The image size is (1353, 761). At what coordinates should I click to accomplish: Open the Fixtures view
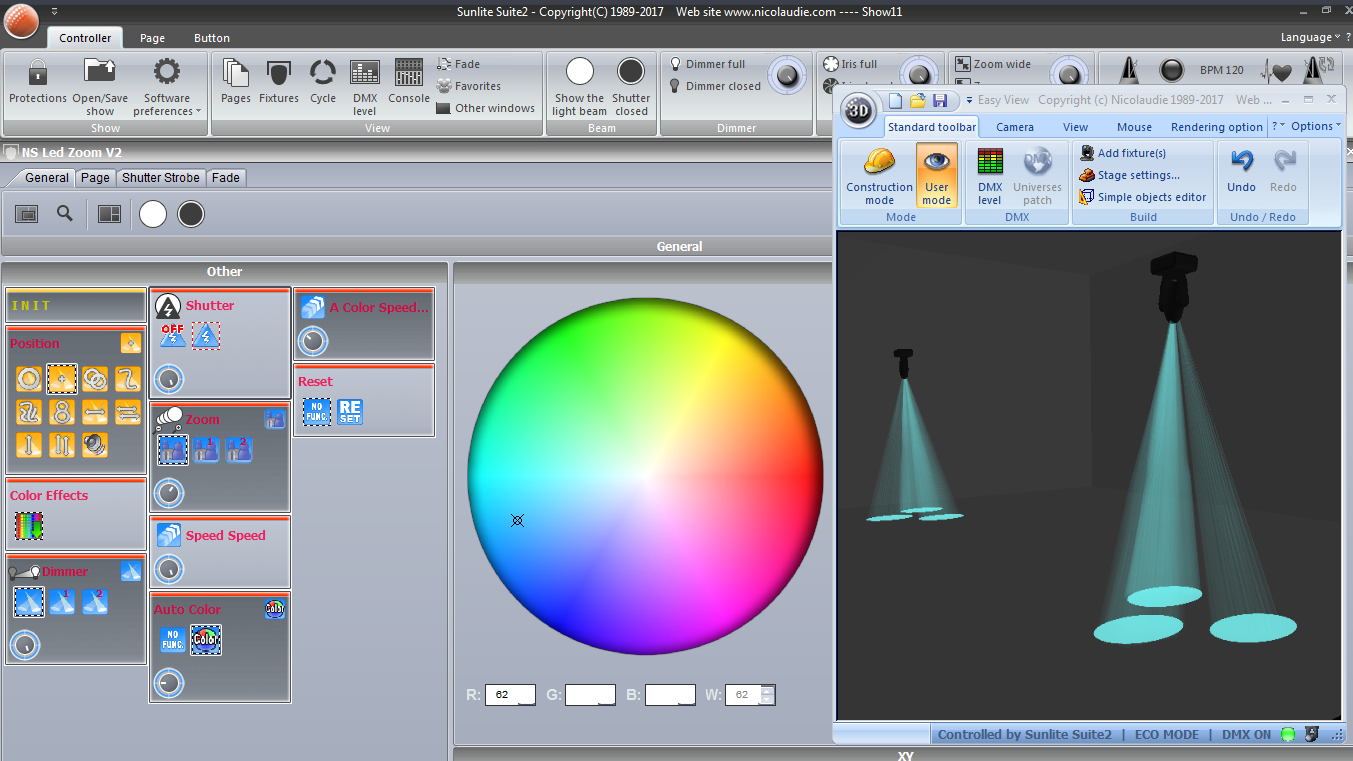pyautogui.click(x=279, y=81)
